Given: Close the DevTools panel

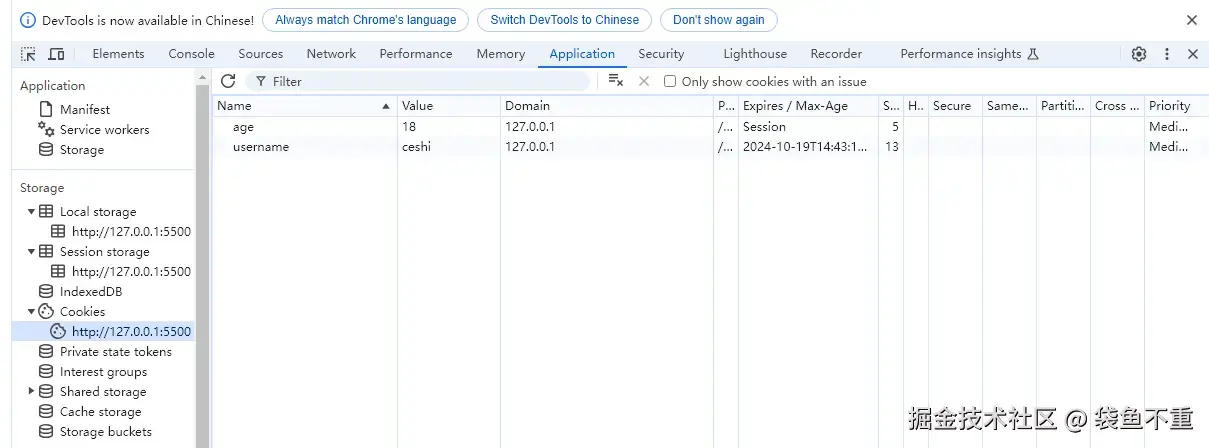Looking at the screenshot, I should (1192, 54).
